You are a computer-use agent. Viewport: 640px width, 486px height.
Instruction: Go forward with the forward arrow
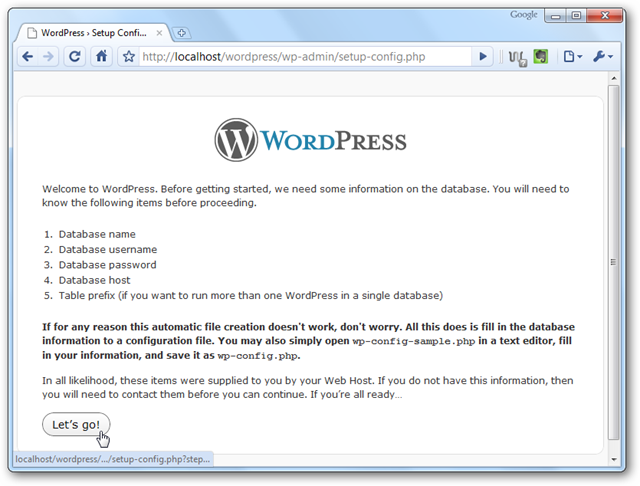[48, 56]
